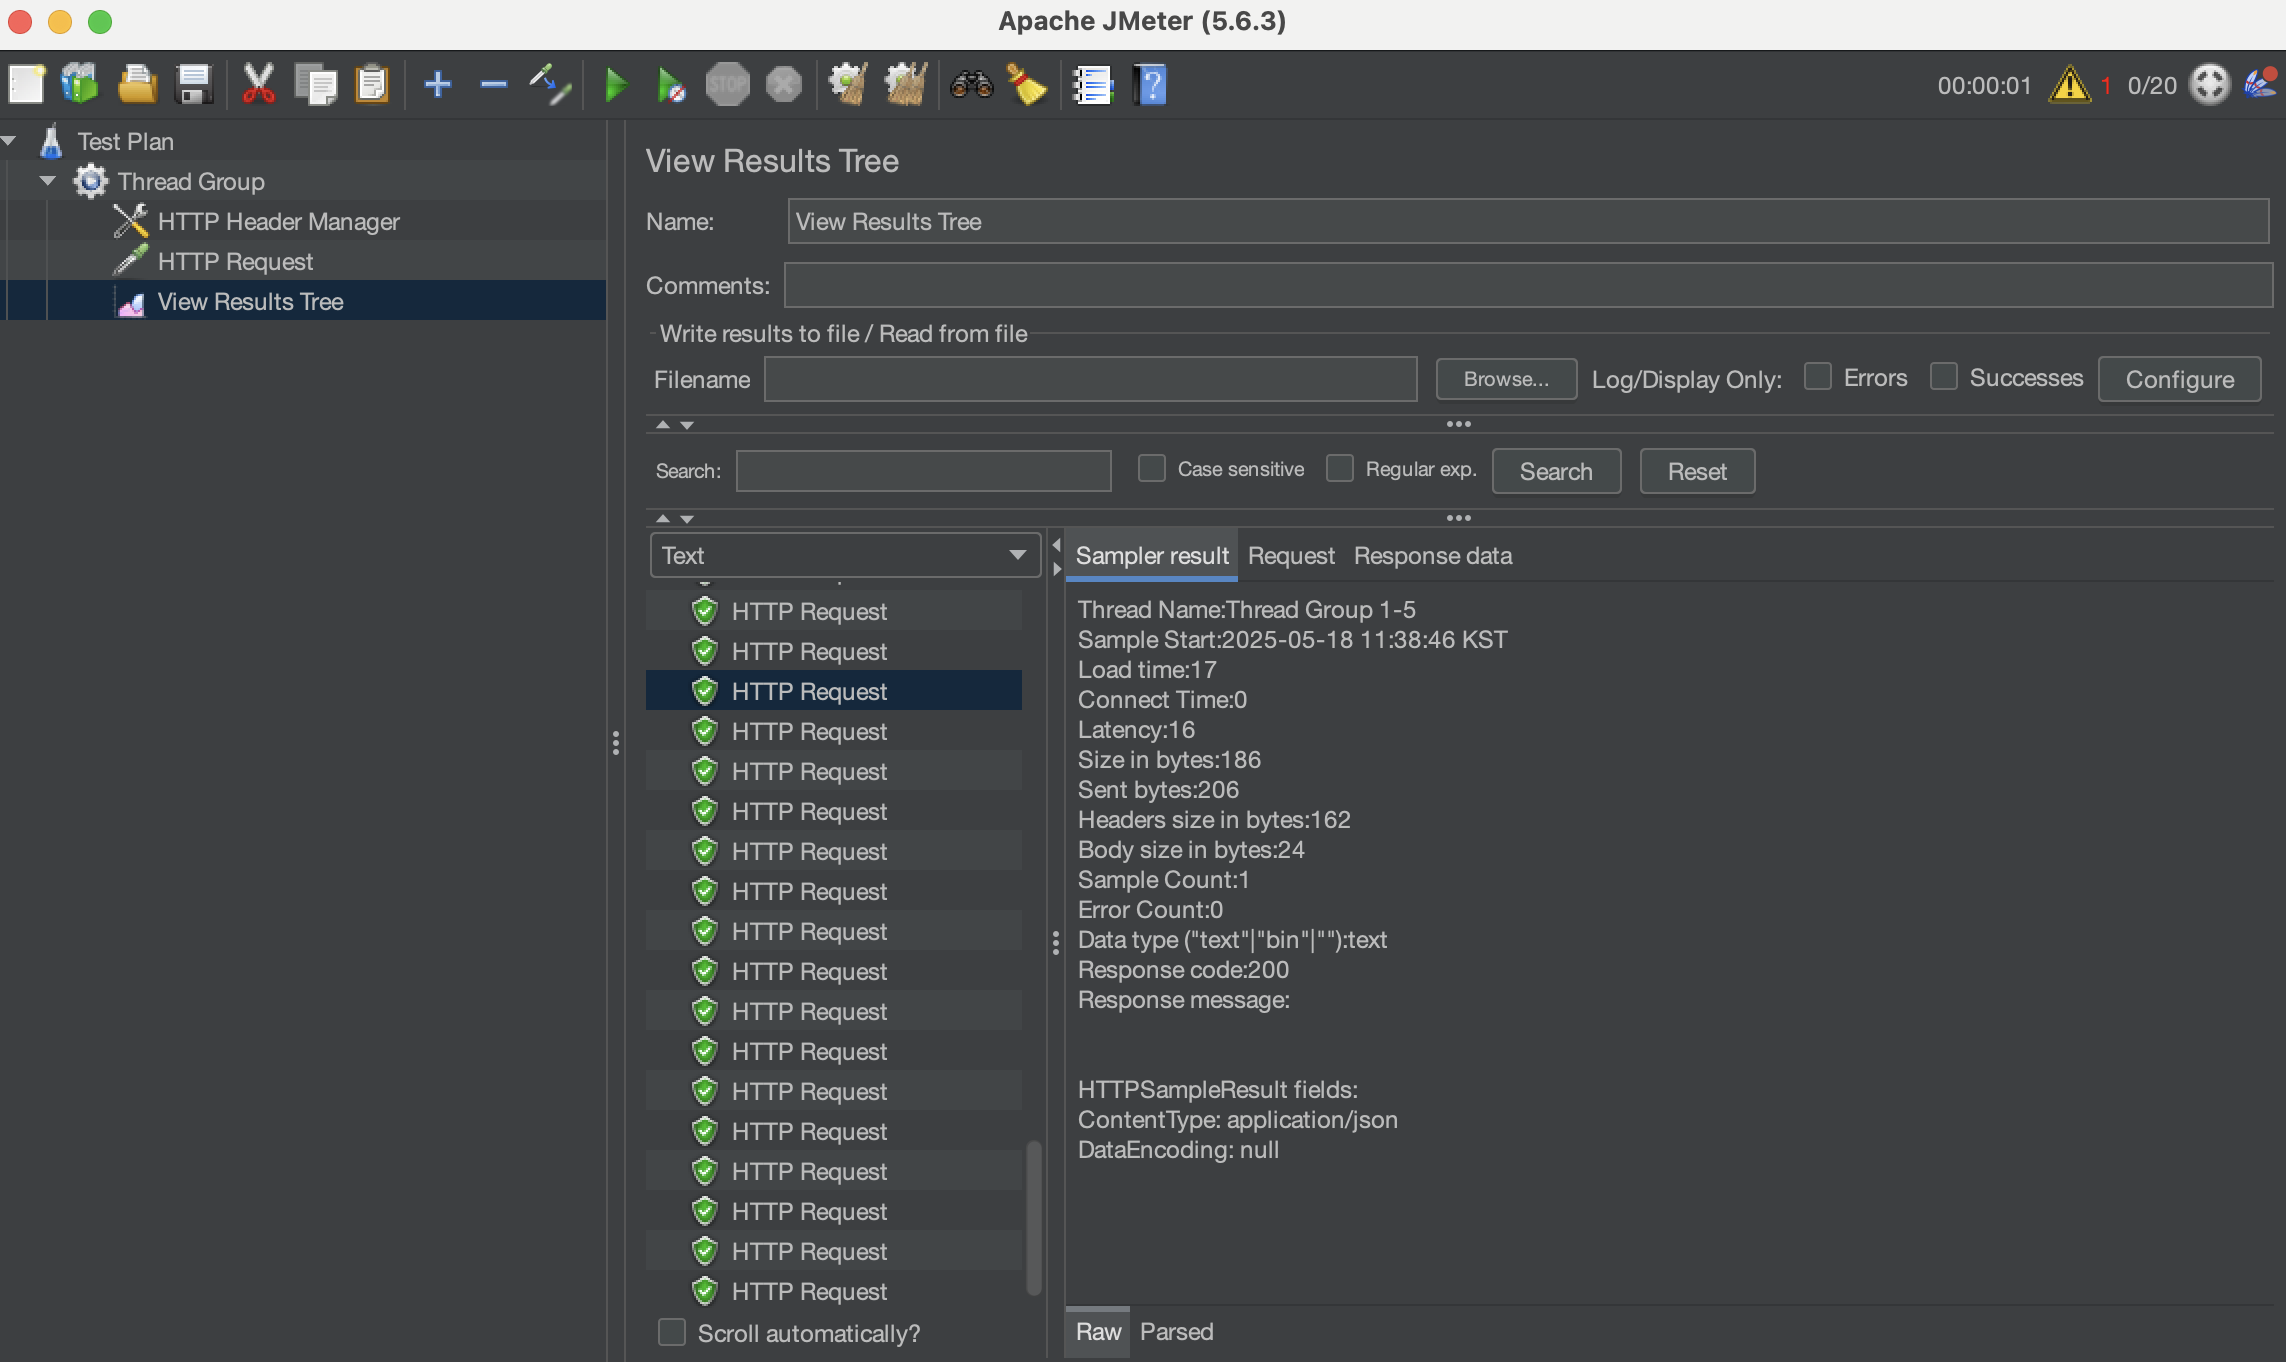Image resolution: width=2286 pixels, height=1362 pixels.
Task: Click the yellow warning log viewer icon
Action: (2069, 85)
